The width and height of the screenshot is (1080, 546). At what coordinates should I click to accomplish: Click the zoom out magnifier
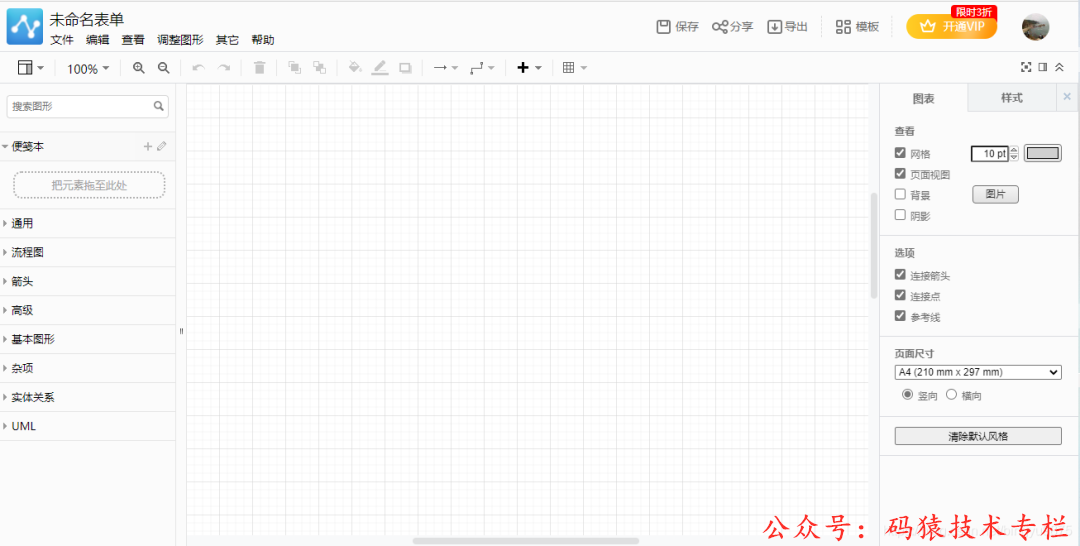pos(163,67)
